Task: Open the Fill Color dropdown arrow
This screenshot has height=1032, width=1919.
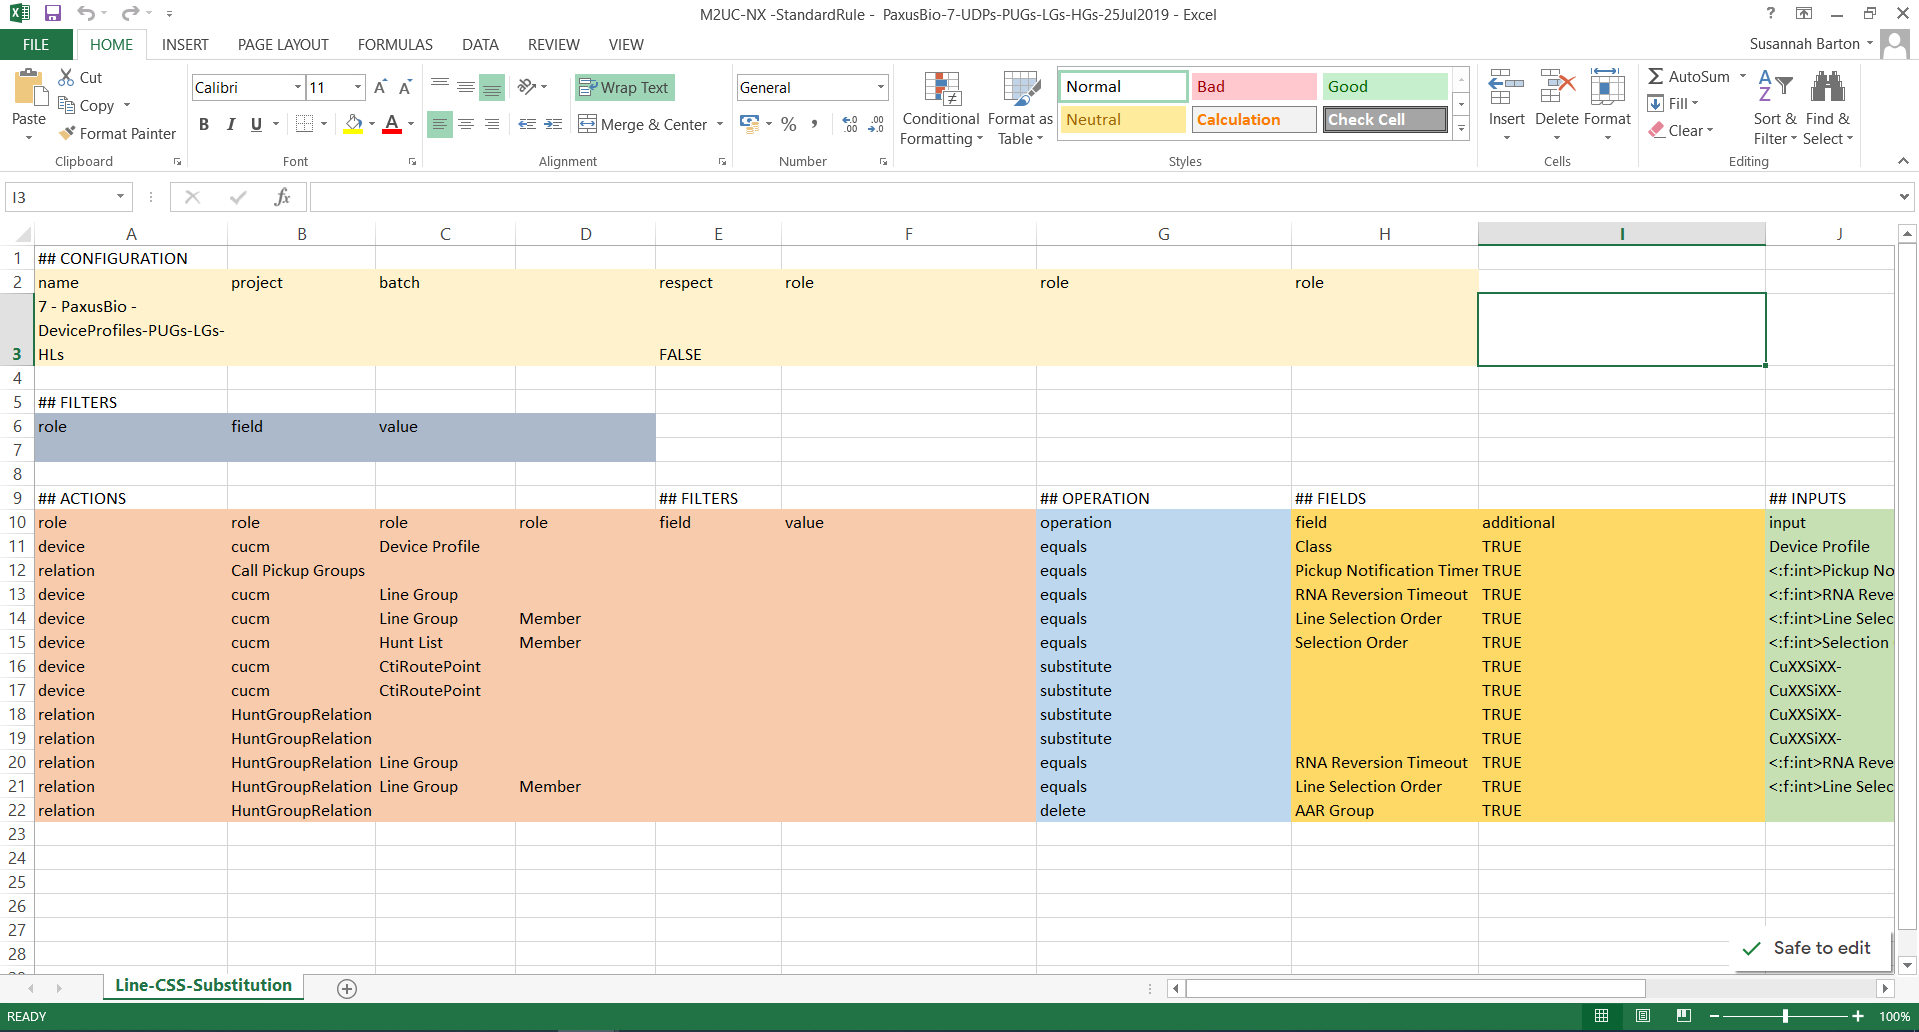Action: pyautogui.click(x=371, y=124)
